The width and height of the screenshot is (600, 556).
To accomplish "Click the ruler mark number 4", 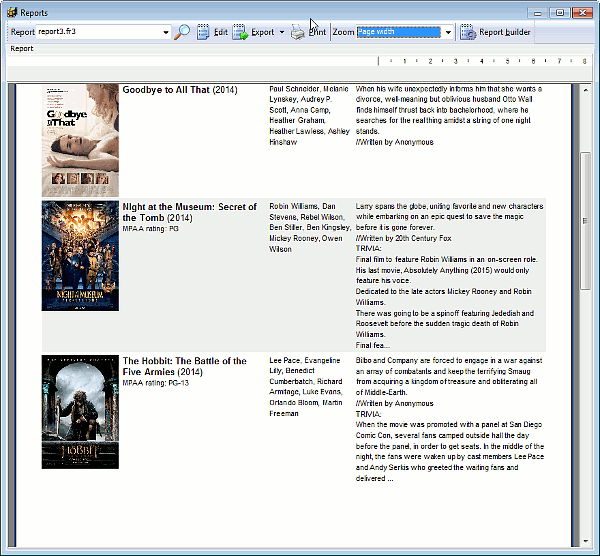I will click(x=481, y=61).
